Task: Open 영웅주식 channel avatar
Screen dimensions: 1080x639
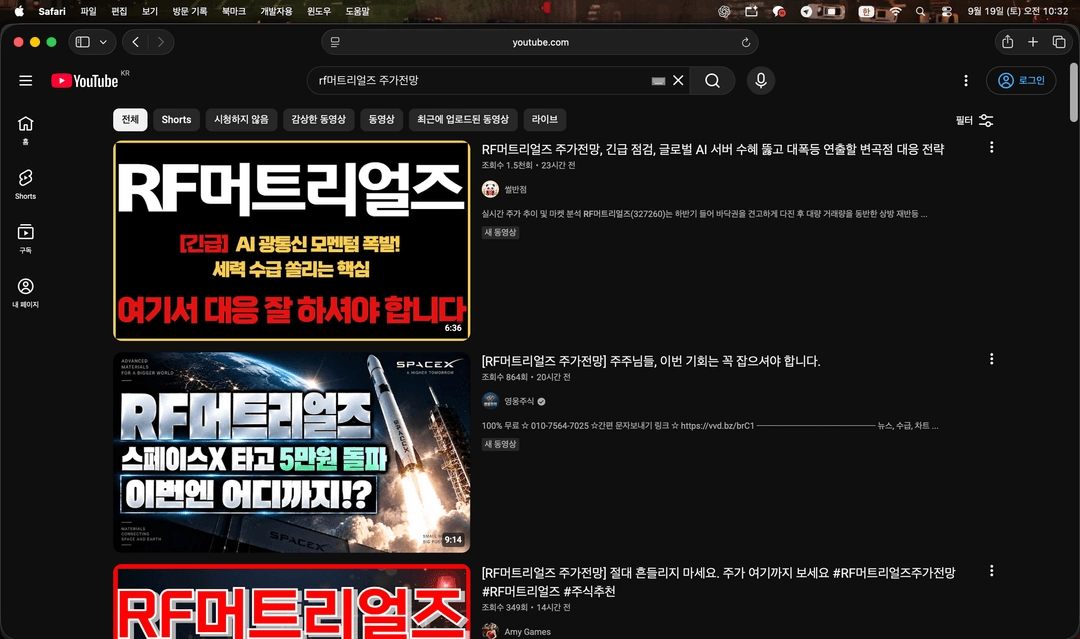Action: (x=490, y=401)
